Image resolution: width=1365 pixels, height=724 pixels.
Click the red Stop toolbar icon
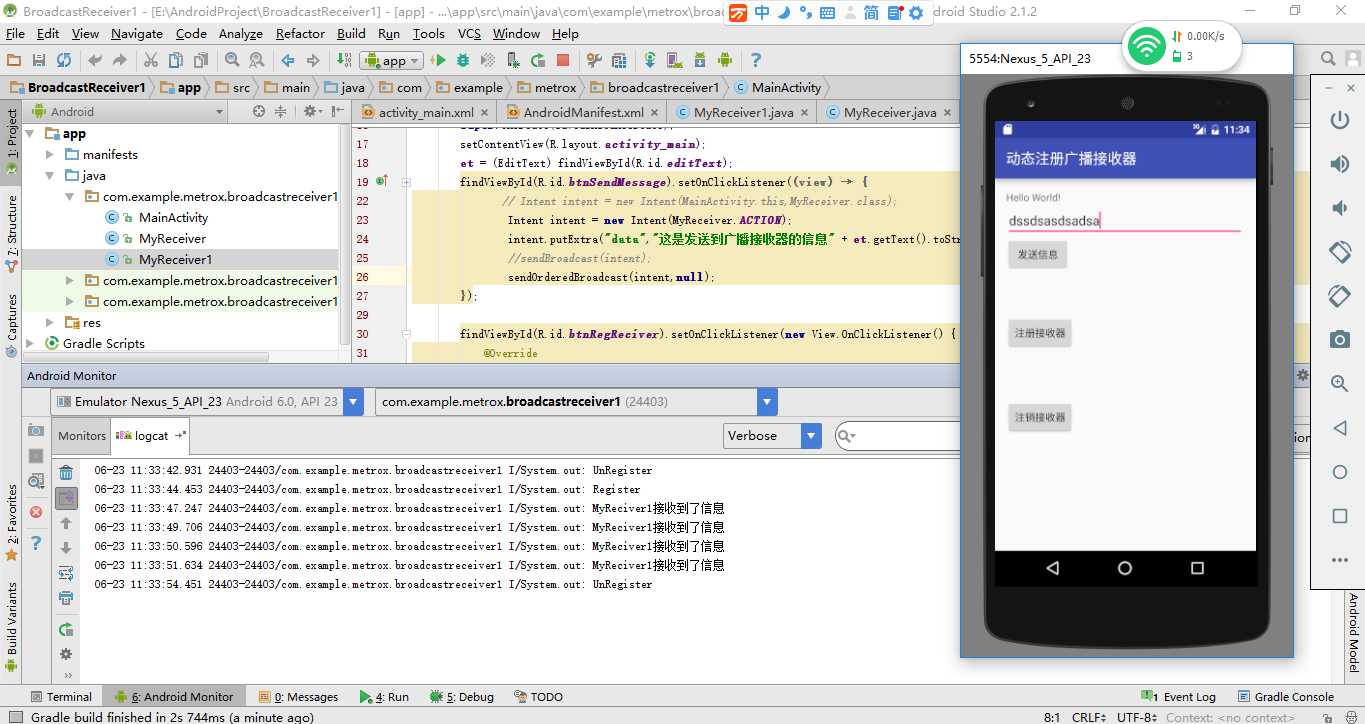[563, 60]
